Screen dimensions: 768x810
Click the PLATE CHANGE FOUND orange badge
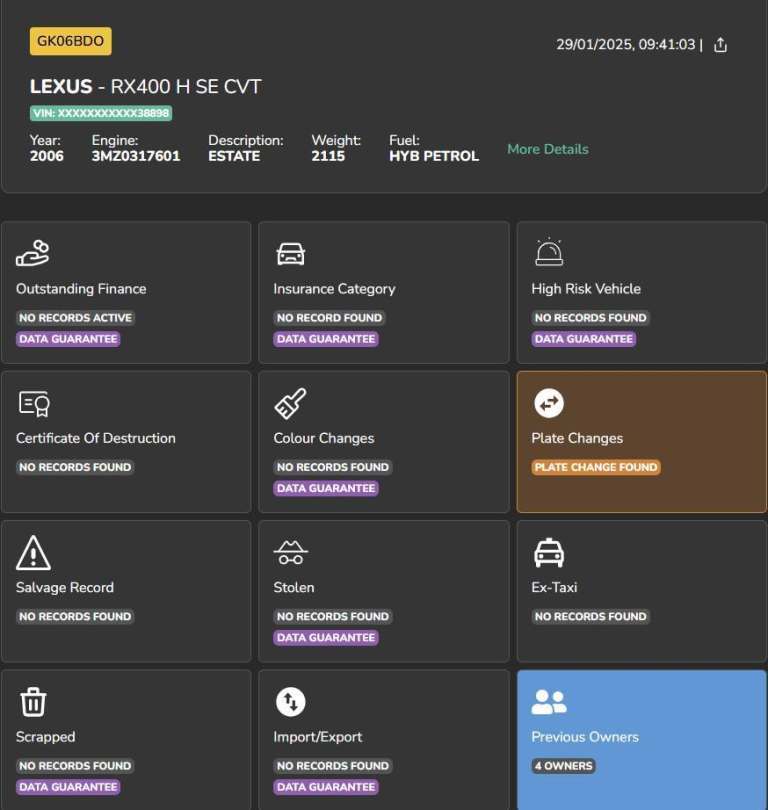[x=596, y=467]
